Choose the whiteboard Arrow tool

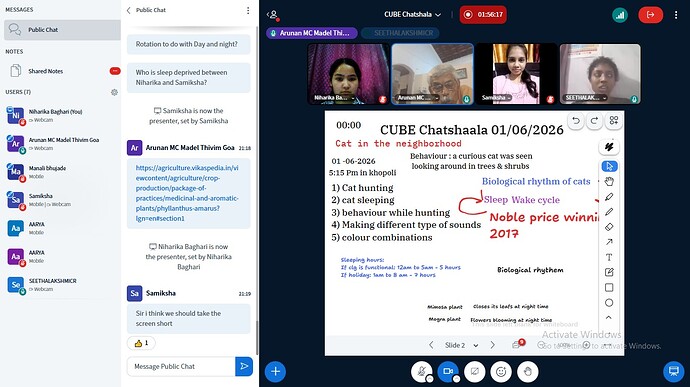click(609, 242)
